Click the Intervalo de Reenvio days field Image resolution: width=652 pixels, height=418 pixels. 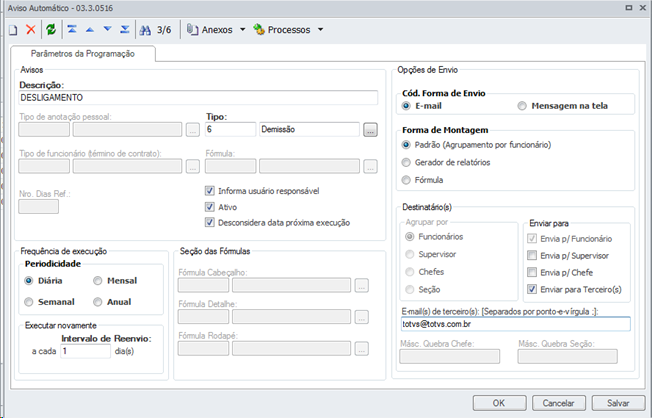[x=86, y=351]
